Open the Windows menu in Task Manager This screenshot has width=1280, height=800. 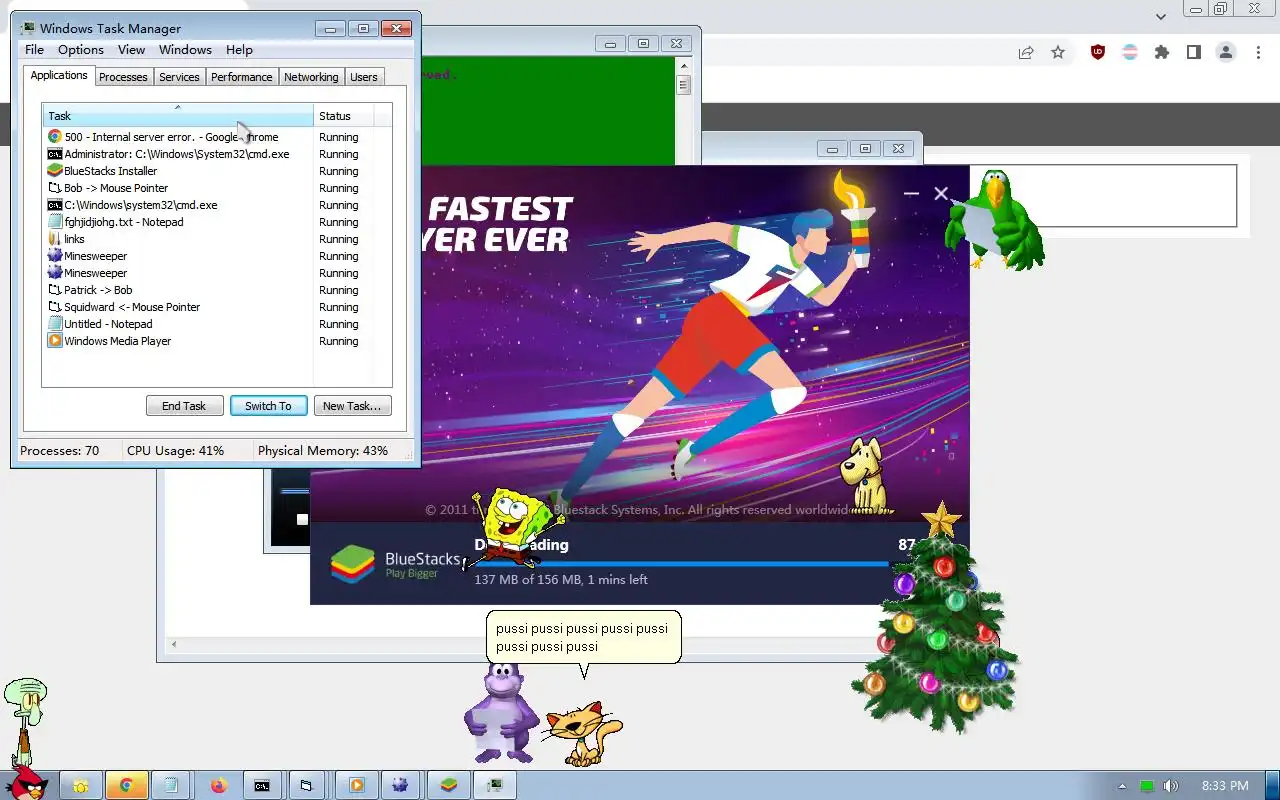(185, 50)
